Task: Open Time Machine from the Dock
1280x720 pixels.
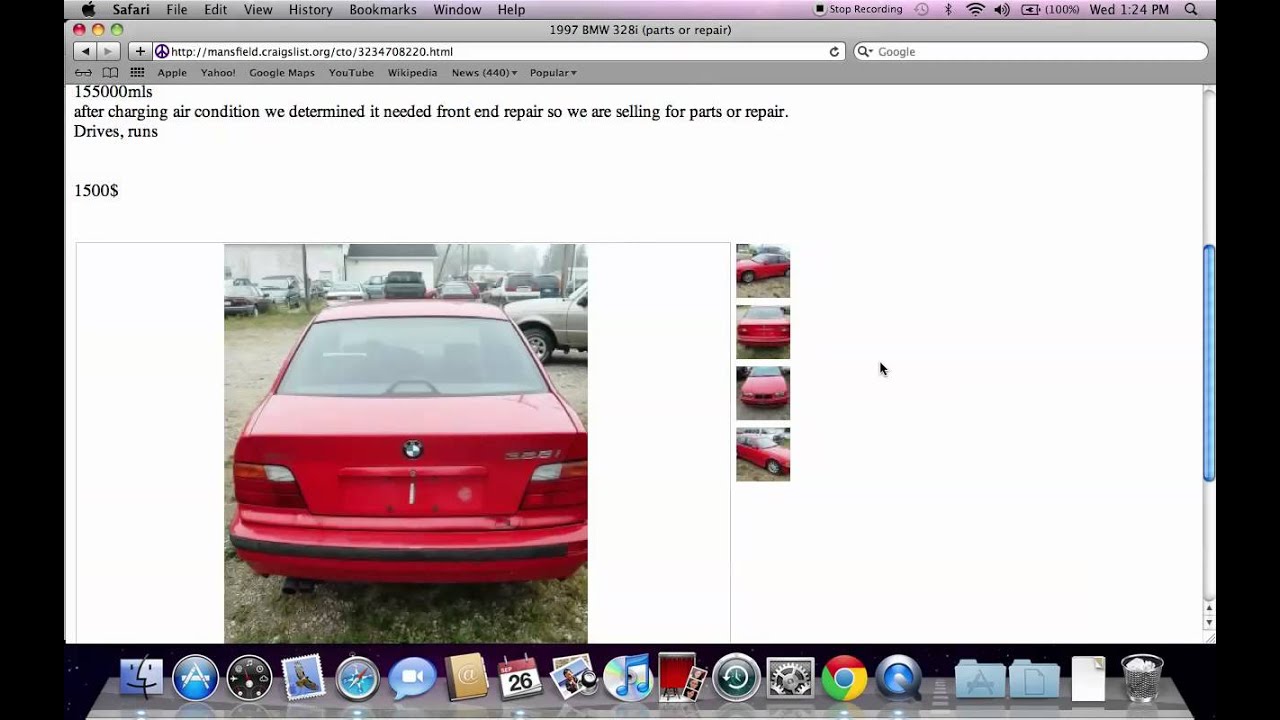Action: point(735,677)
